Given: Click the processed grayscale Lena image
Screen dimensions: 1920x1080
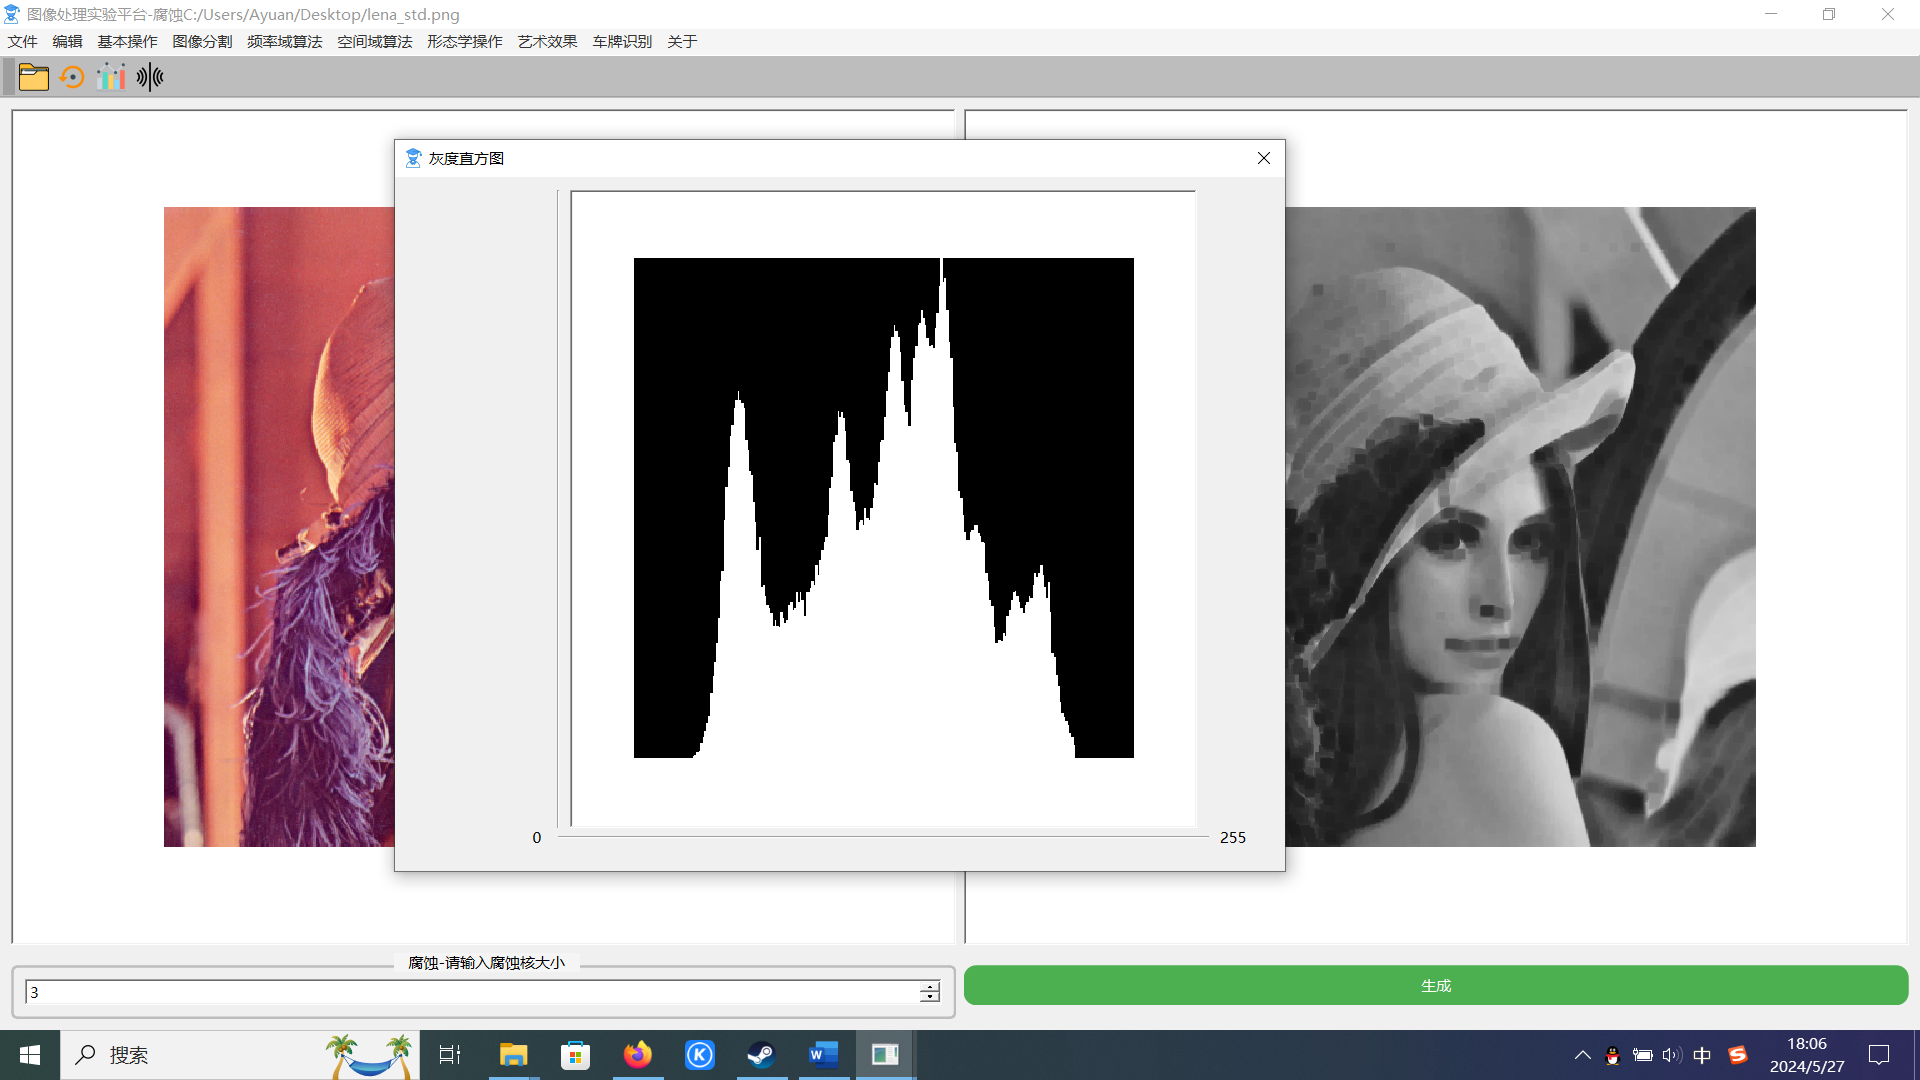Looking at the screenshot, I should pos(1520,527).
